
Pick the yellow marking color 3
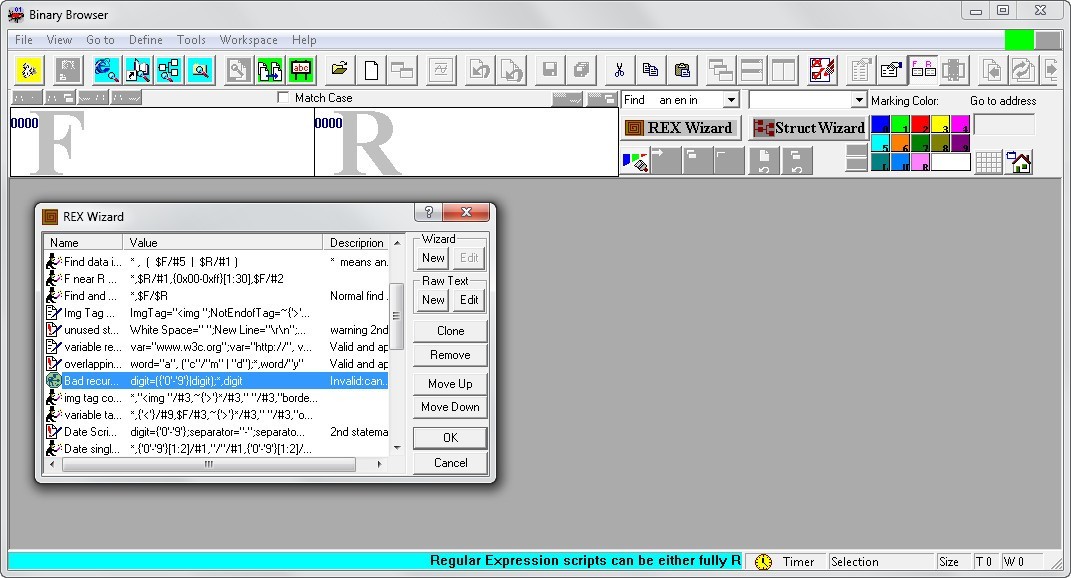[x=941, y=124]
